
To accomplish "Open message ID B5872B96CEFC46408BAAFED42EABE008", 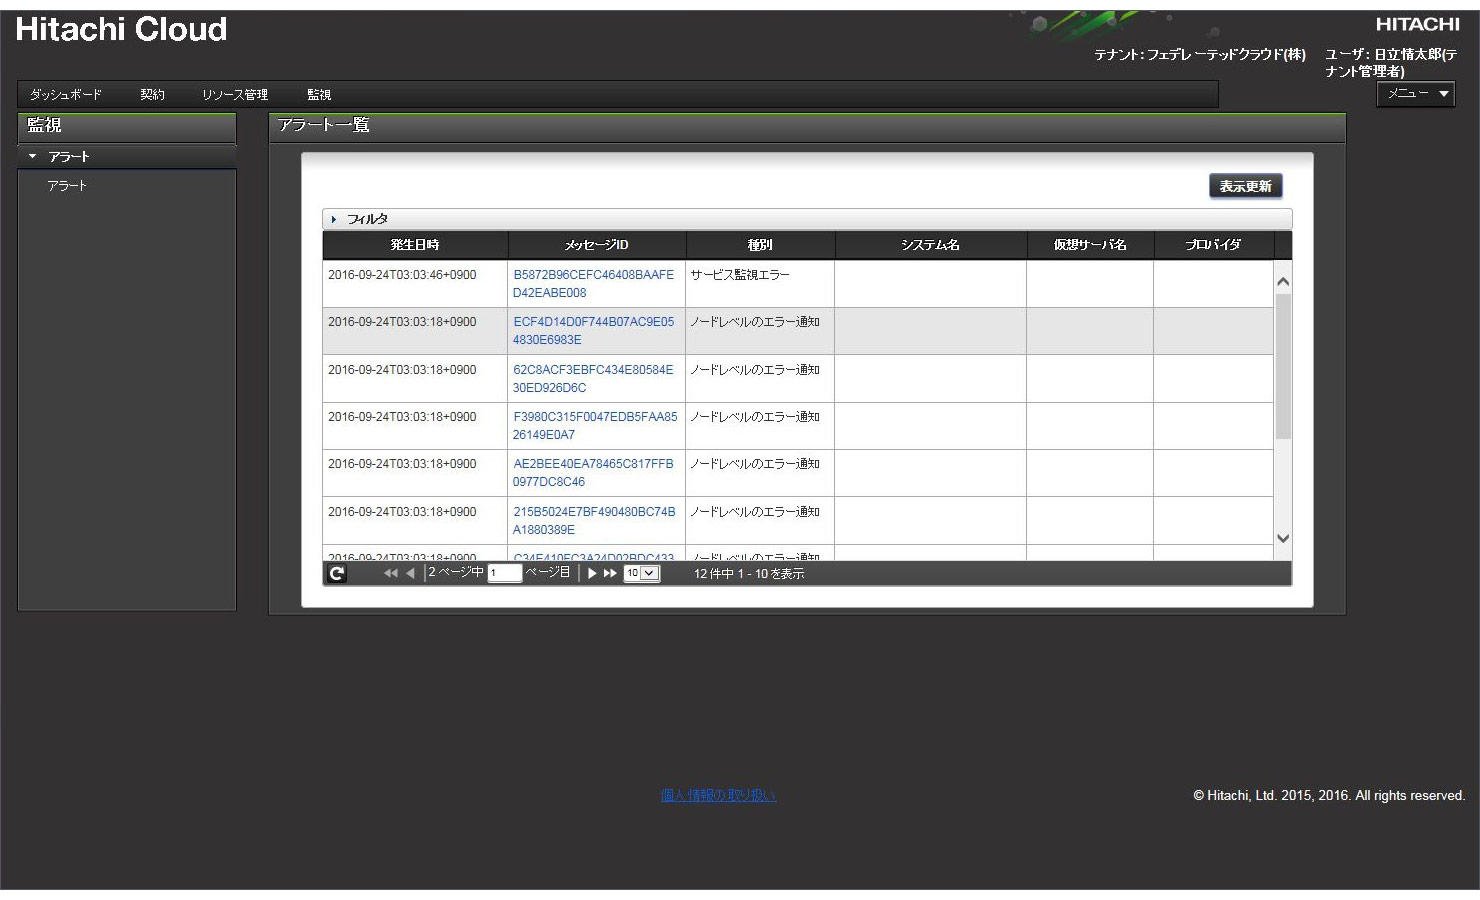I will (x=593, y=284).
